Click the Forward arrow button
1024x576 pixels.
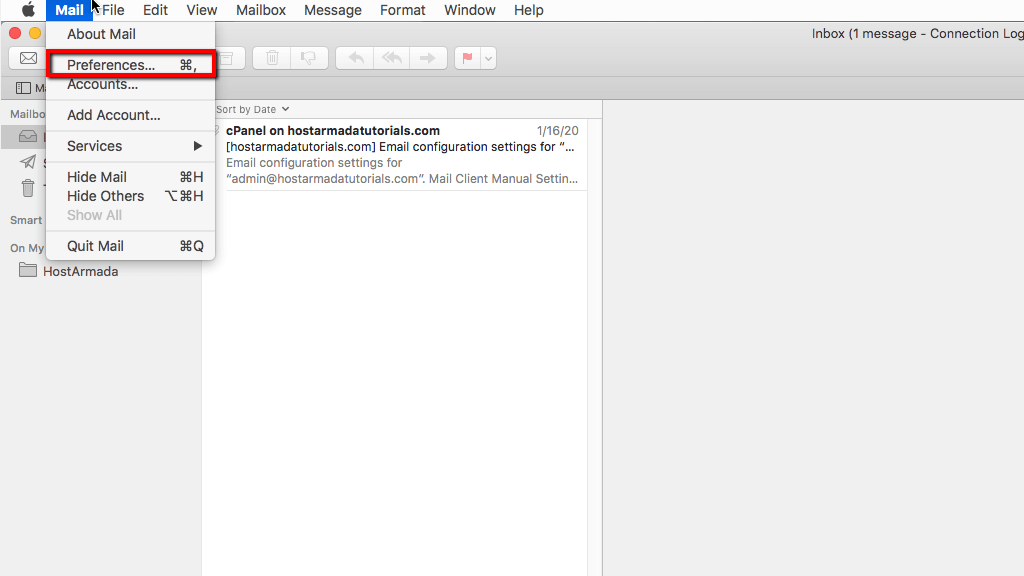click(428, 58)
